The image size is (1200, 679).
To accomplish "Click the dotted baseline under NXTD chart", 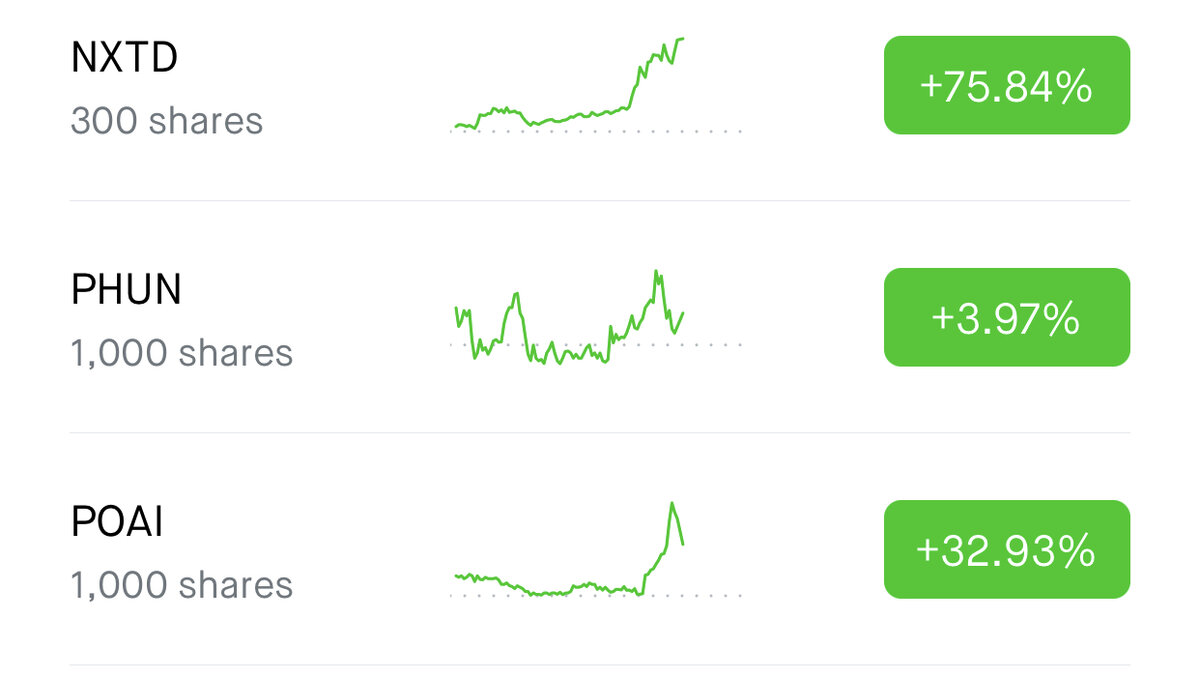I will tap(596, 131).
